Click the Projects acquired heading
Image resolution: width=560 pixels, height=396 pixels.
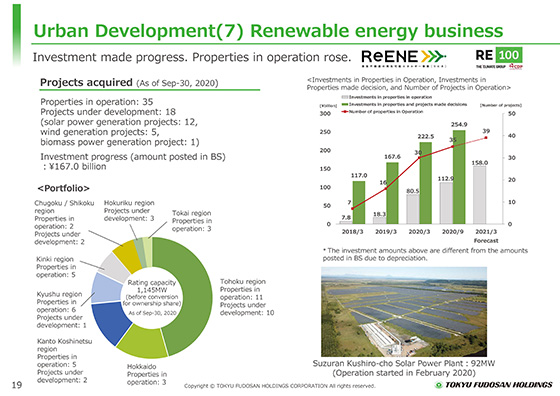tap(129, 83)
